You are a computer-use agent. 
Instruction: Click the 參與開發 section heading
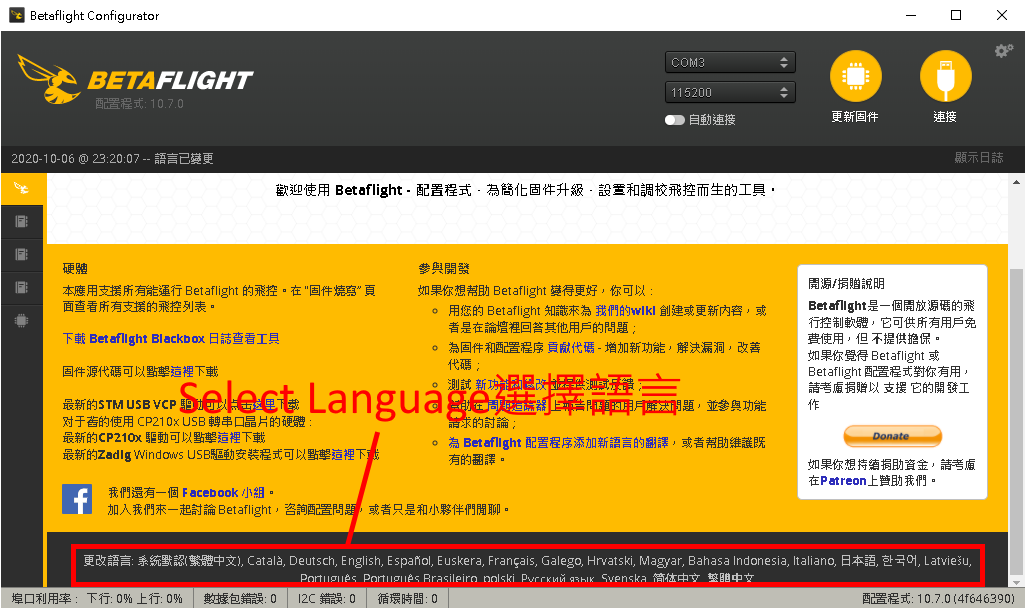444,268
